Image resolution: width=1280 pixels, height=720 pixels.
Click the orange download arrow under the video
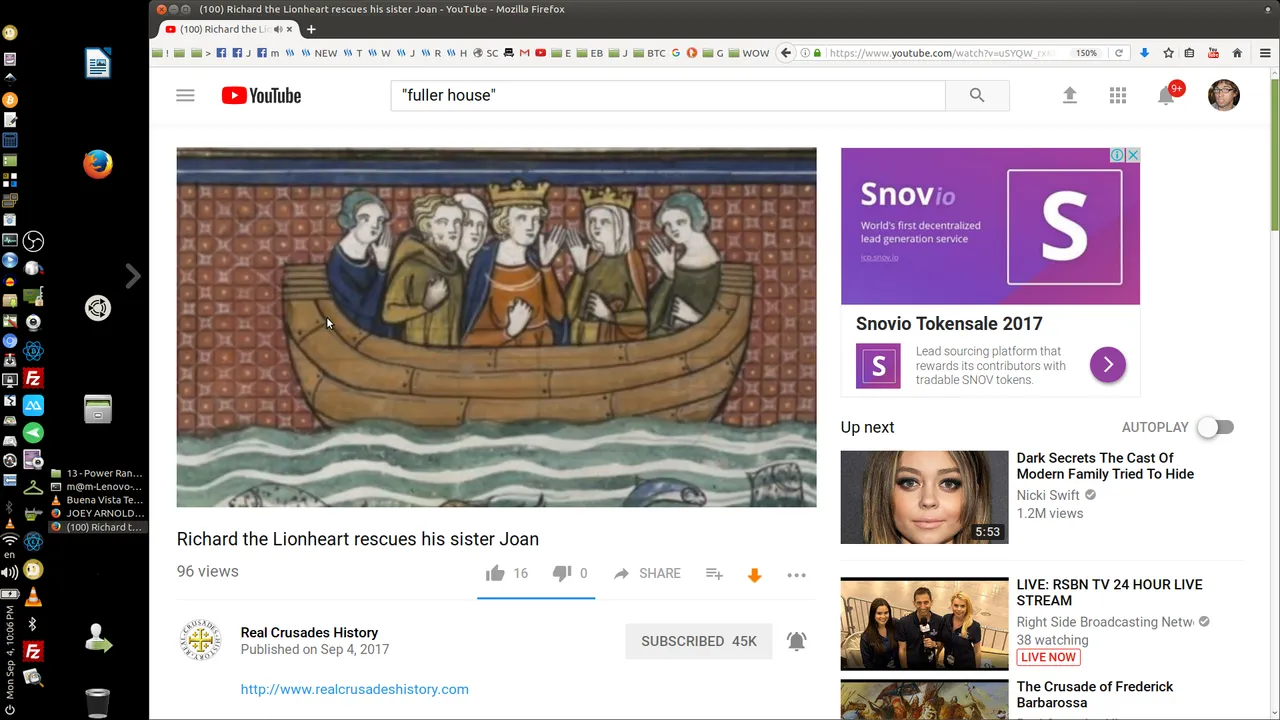(755, 574)
